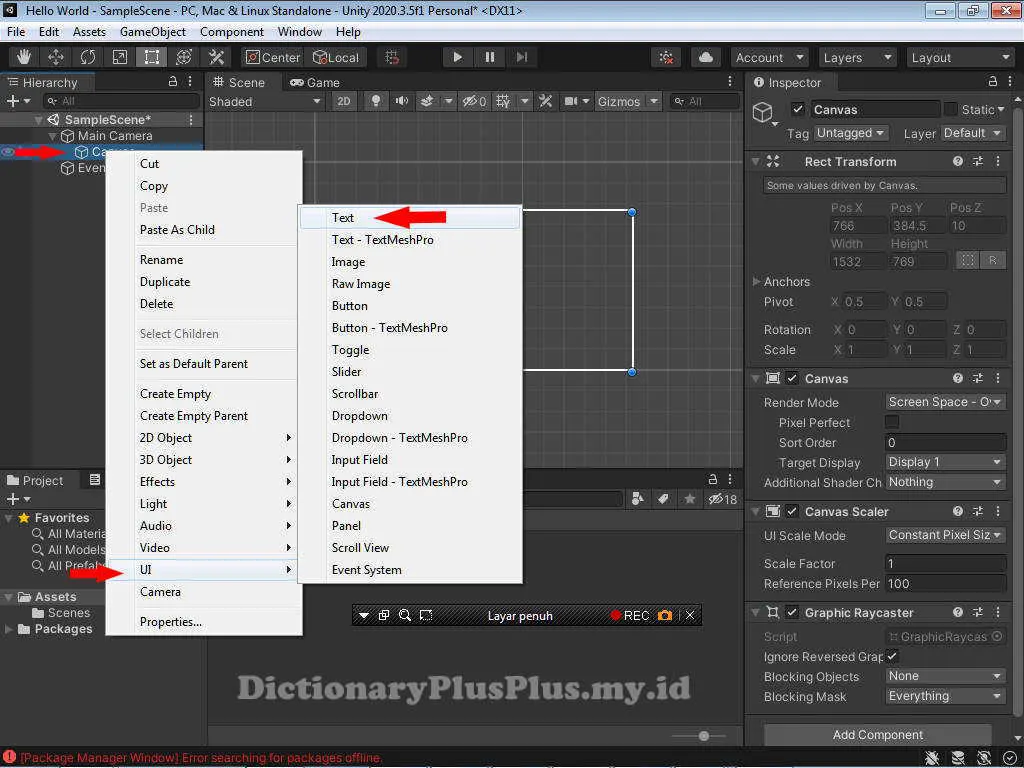Click the star icon in the Project toolbar

pos(690,499)
